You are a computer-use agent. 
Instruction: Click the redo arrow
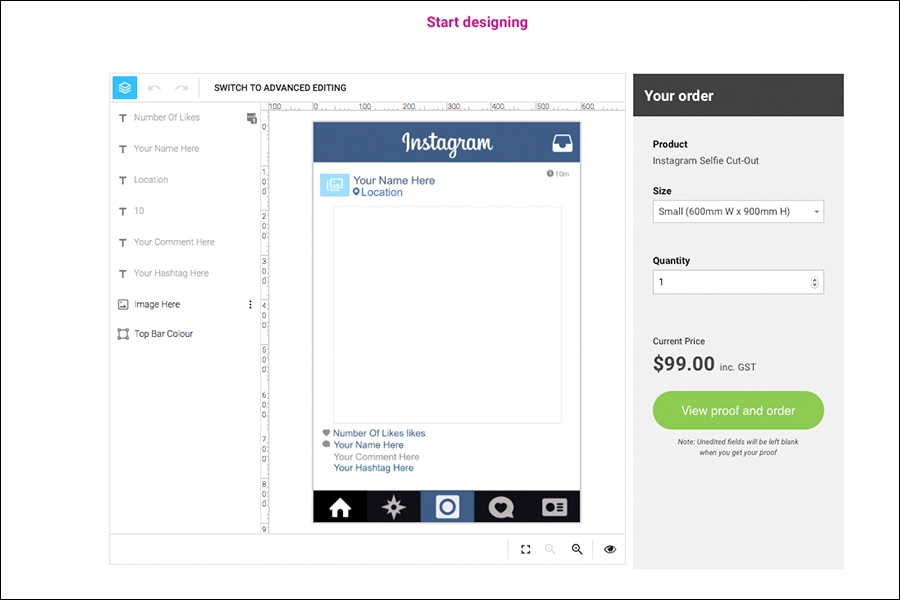point(181,88)
